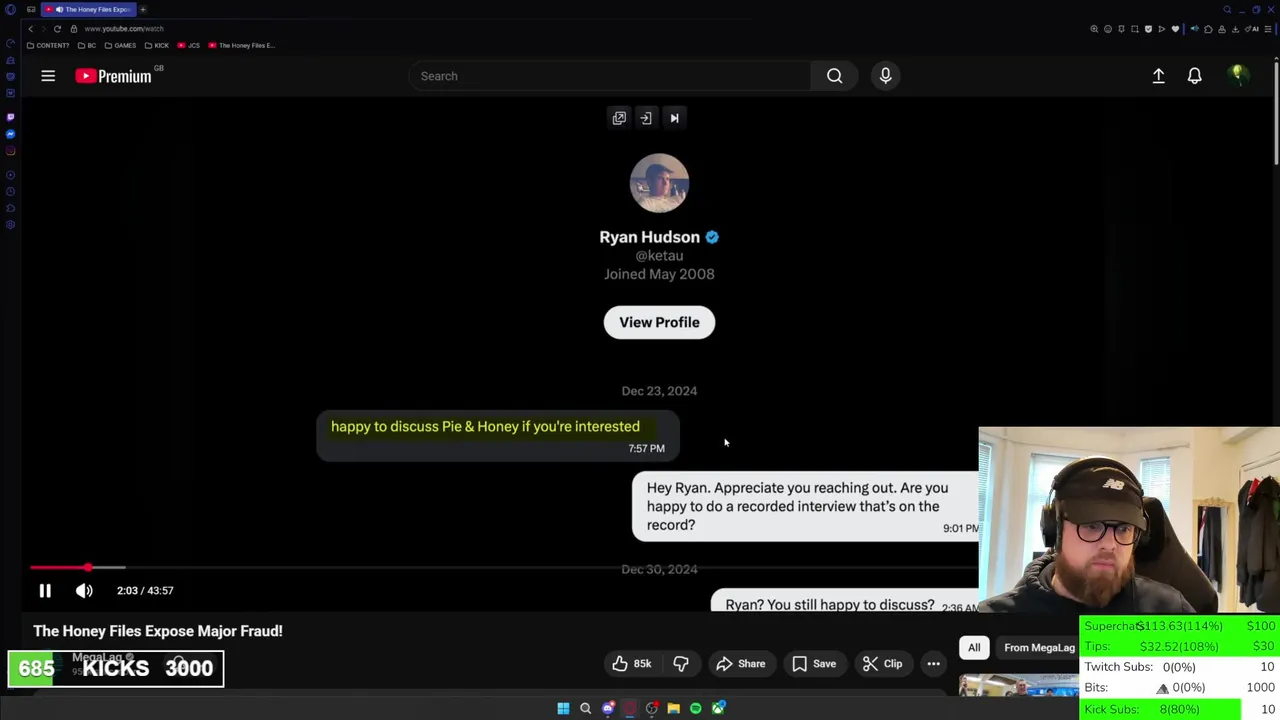1280x720 pixels.
Task: Open the YouTube hamburger guide menu
Action: click(48, 76)
